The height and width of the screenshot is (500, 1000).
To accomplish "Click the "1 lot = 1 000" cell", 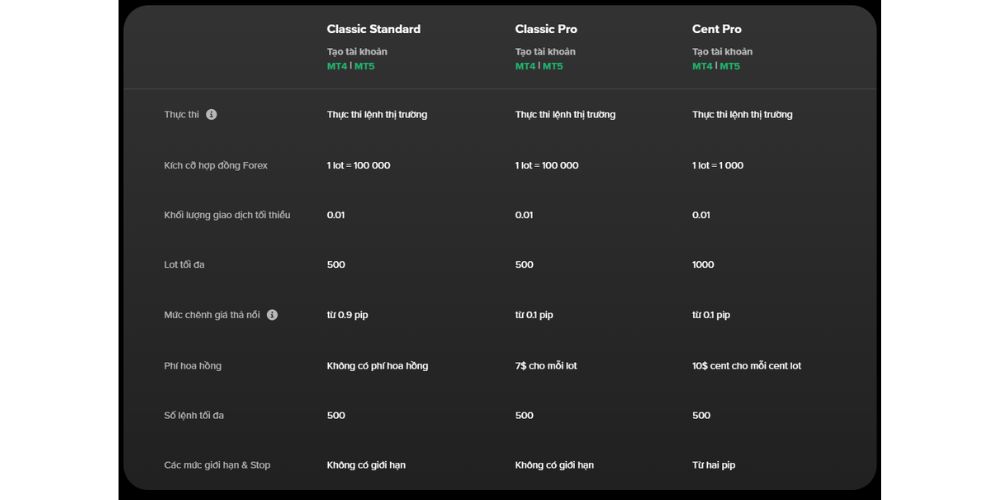I will [717, 165].
